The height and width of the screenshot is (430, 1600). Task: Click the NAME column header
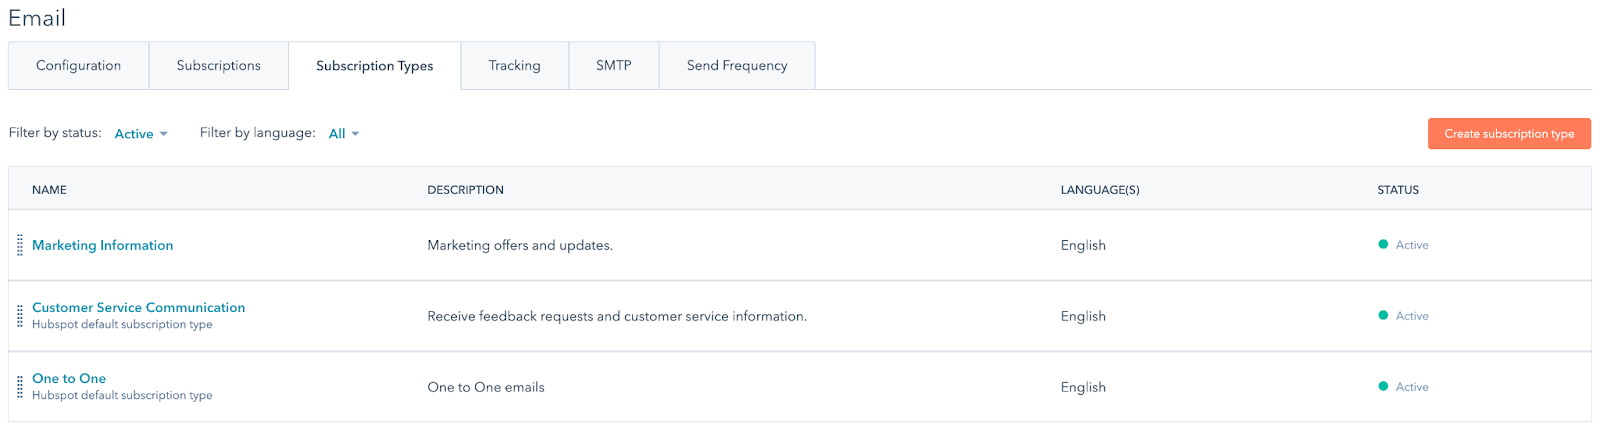pos(49,190)
